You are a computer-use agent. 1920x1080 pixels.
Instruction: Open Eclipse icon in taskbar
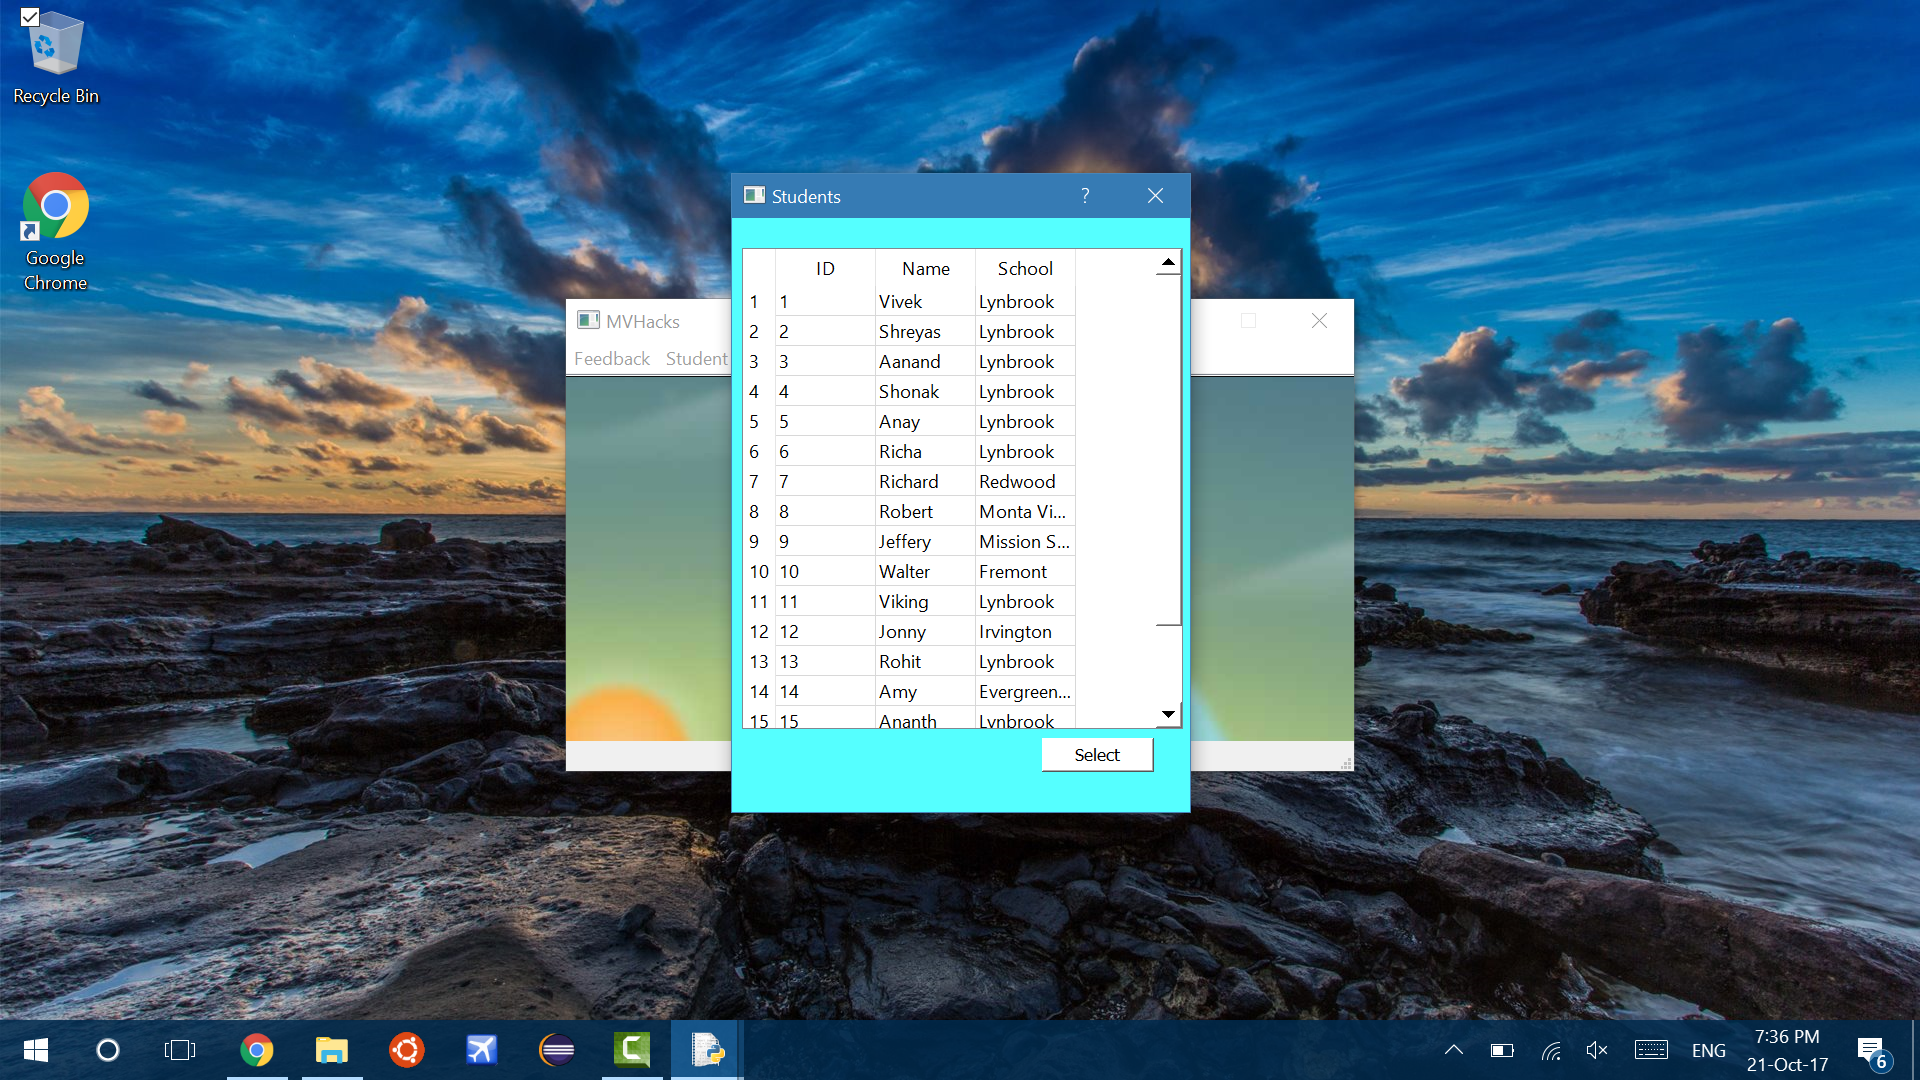coord(557,1050)
